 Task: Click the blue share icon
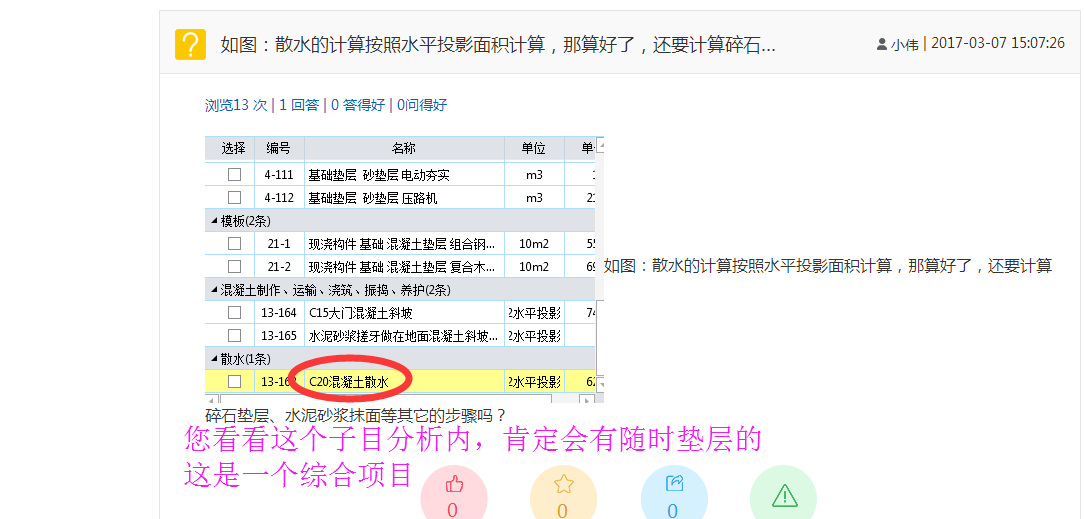click(674, 483)
